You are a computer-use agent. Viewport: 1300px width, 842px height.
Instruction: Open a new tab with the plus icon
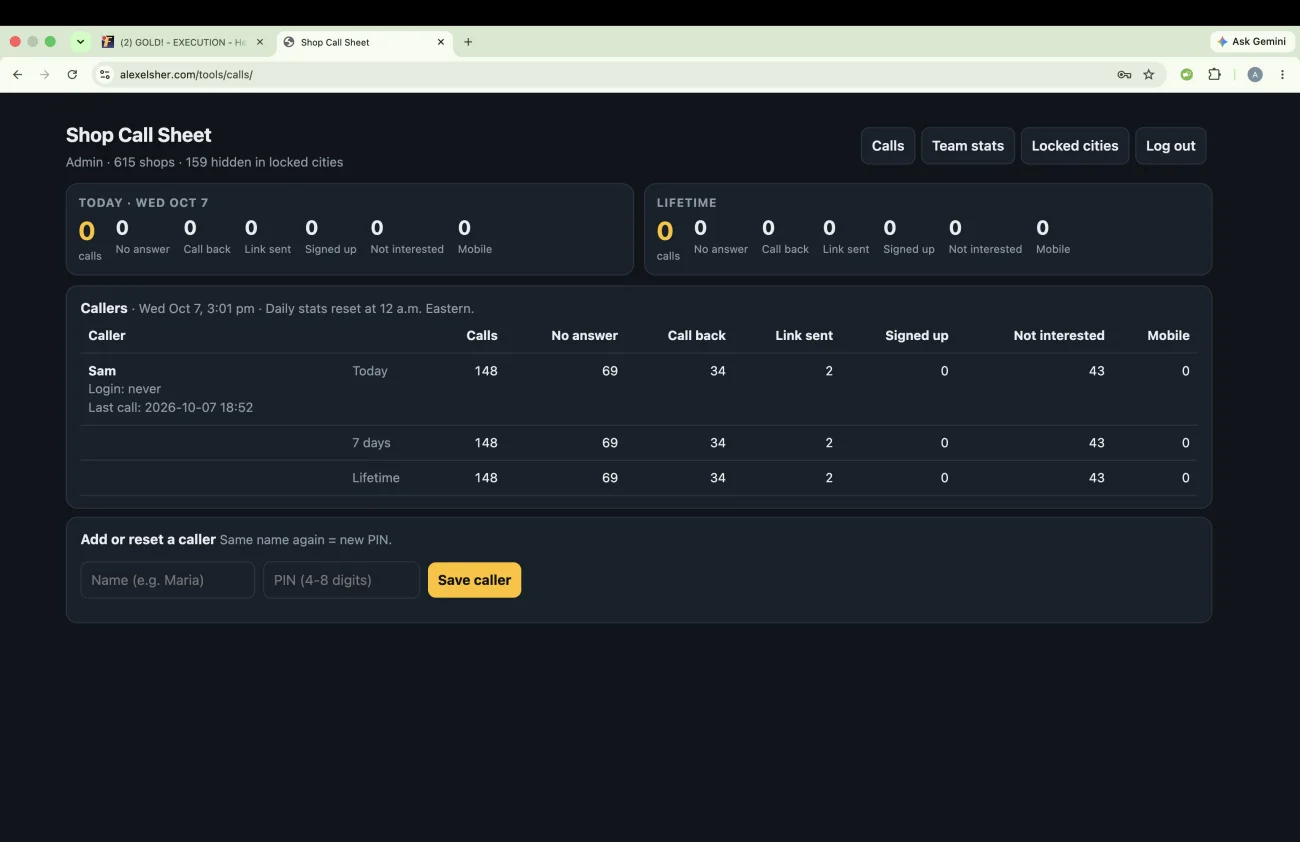pyautogui.click(x=468, y=42)
